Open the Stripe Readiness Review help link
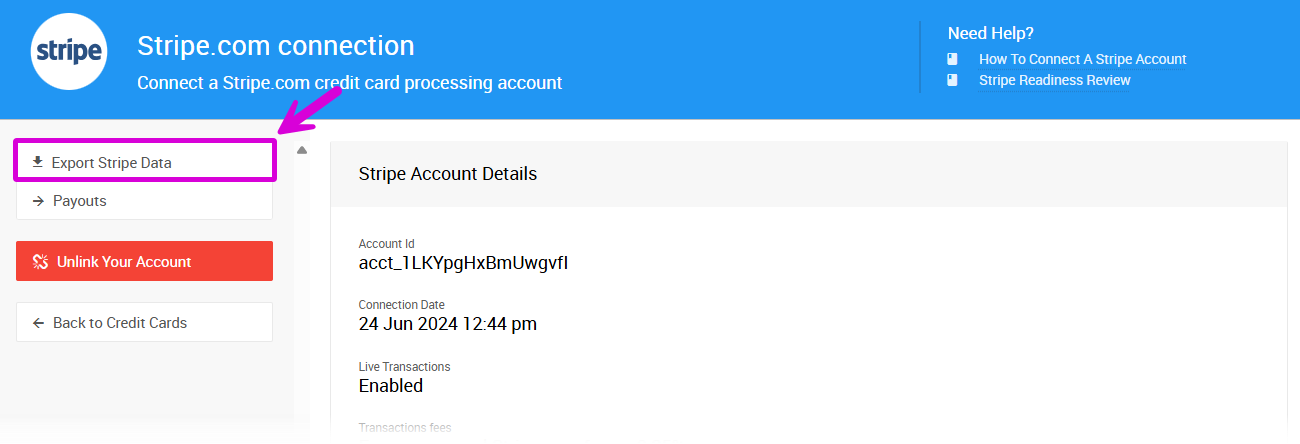This screenshot has width=1300, height=444. coord(1054,80)
